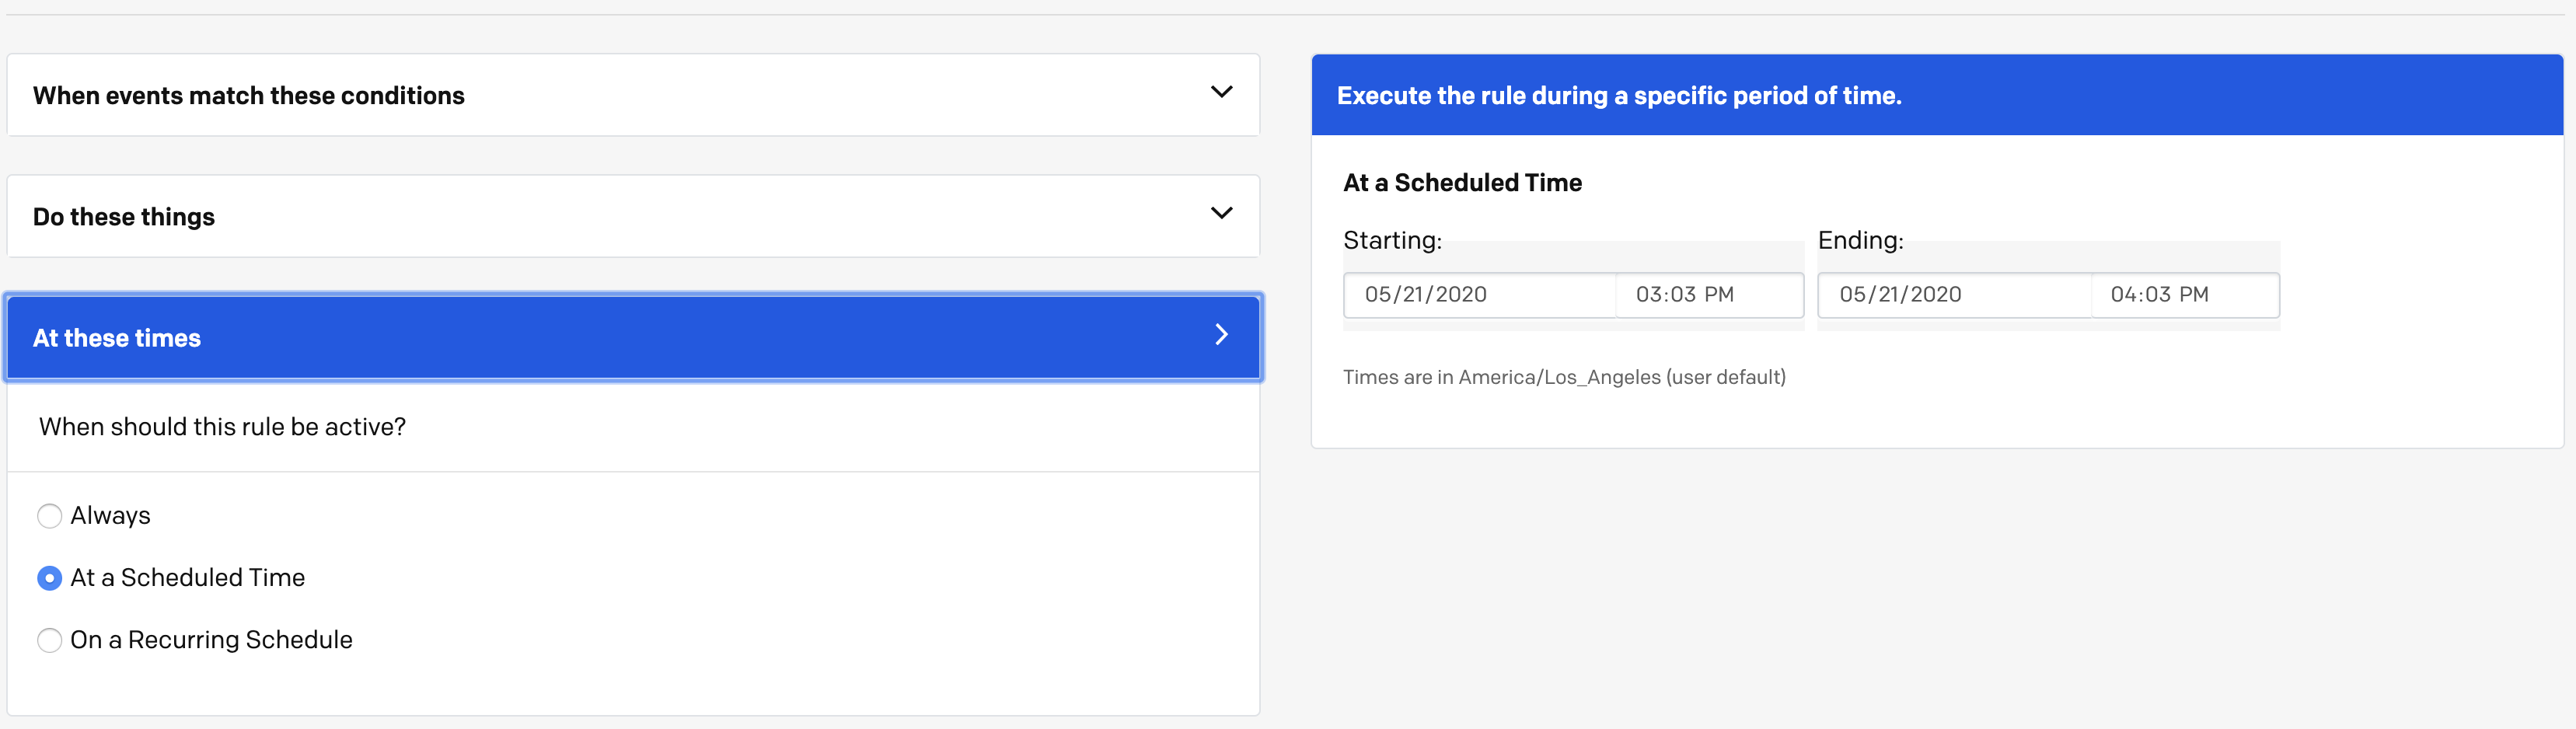Click the chevron arrow beside "When events match these conditions"
2576x729 pixels.
coord(1221,92)
